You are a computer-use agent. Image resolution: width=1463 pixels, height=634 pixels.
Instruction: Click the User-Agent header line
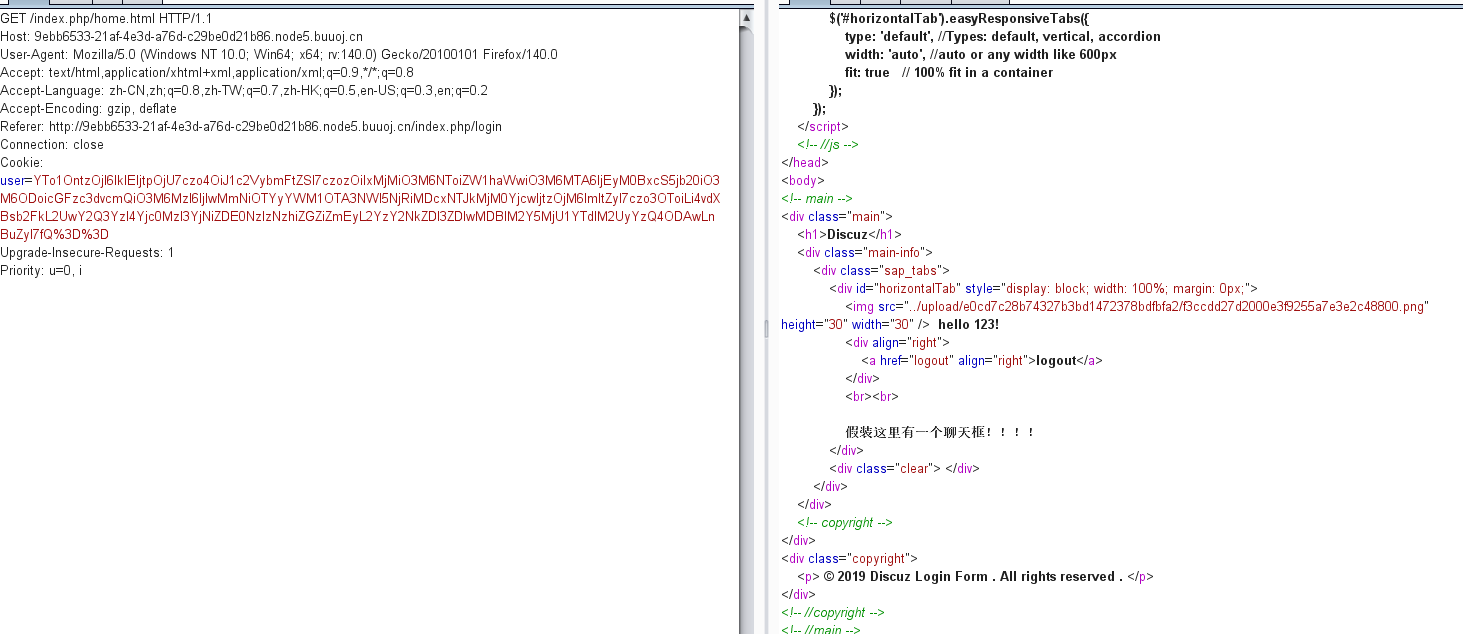pyautogui.click(x=279, y=55)
